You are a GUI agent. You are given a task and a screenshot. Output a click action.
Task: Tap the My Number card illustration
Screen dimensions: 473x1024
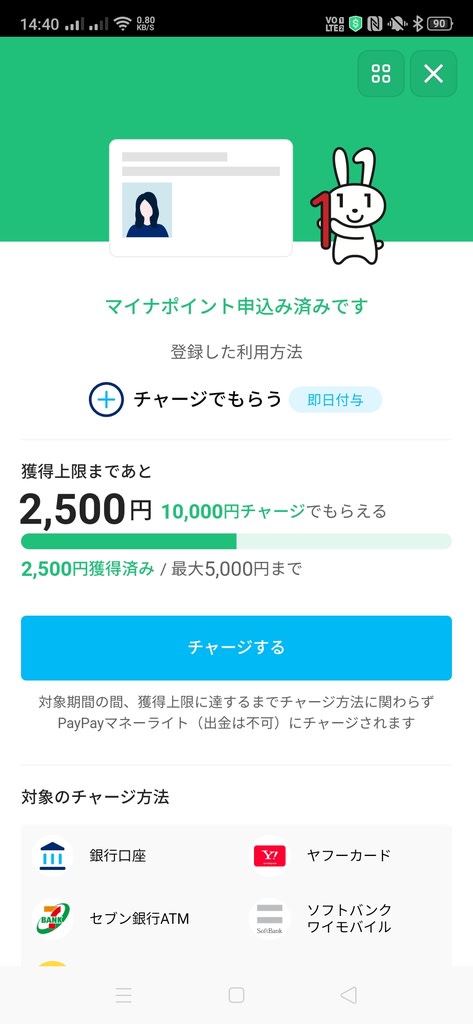(x=201, y=198)
